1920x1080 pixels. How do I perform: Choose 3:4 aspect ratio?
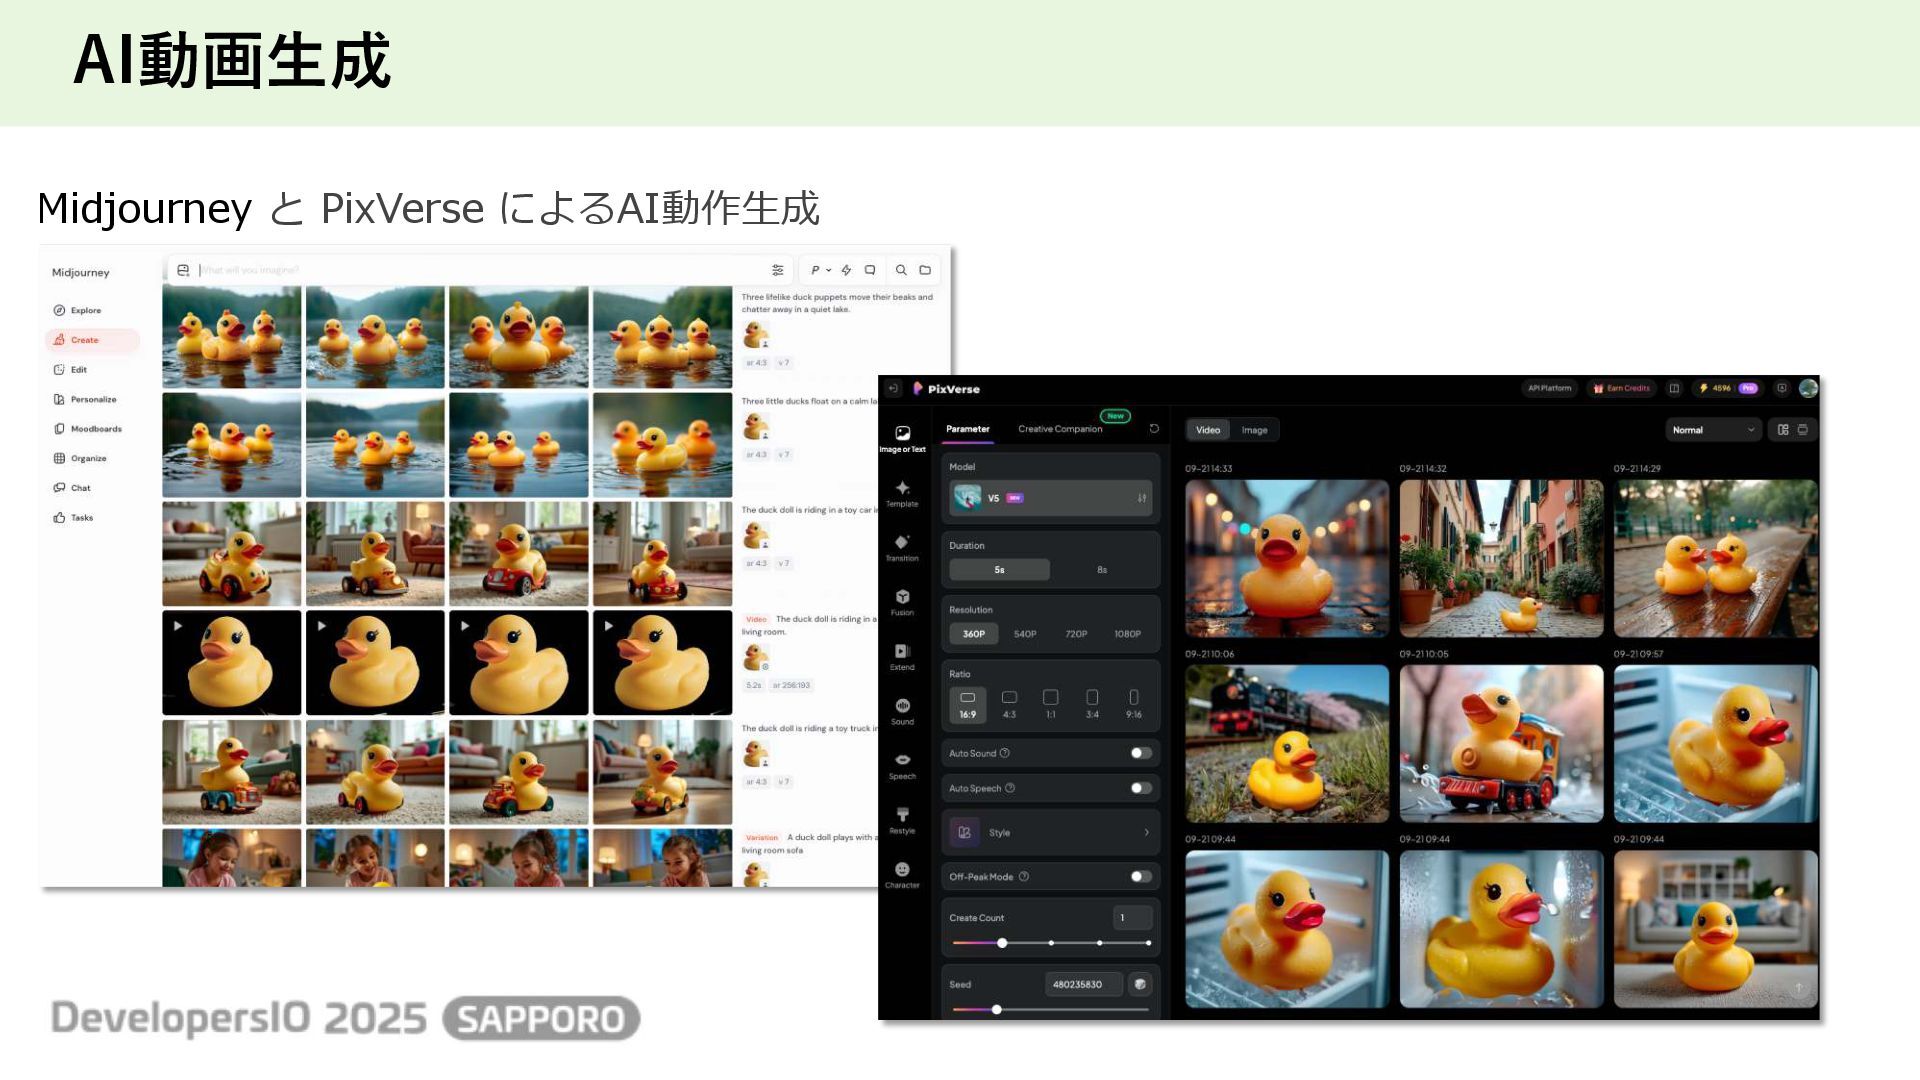[x=1092, y=704]
